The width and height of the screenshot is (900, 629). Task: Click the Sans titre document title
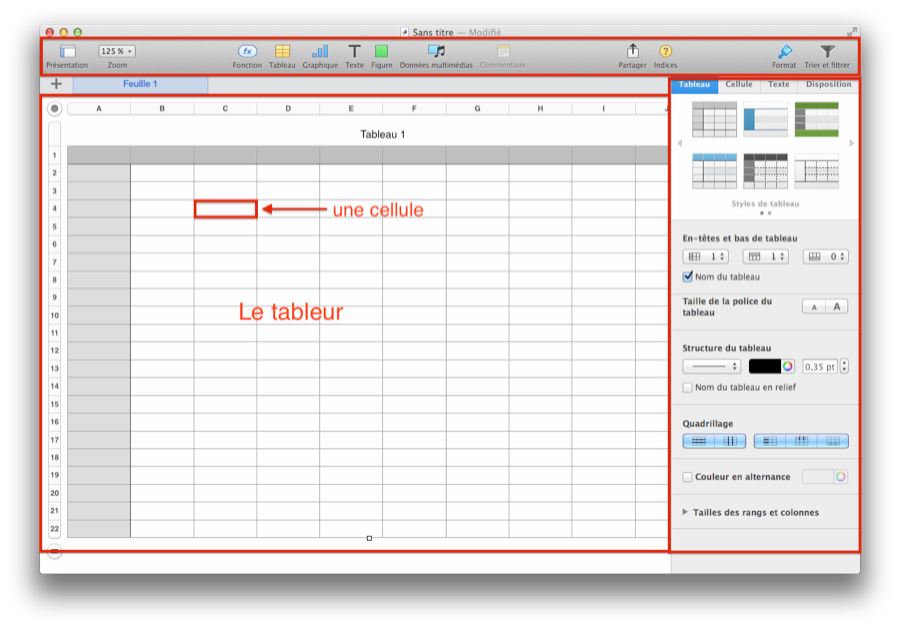(x=433, y=32)
